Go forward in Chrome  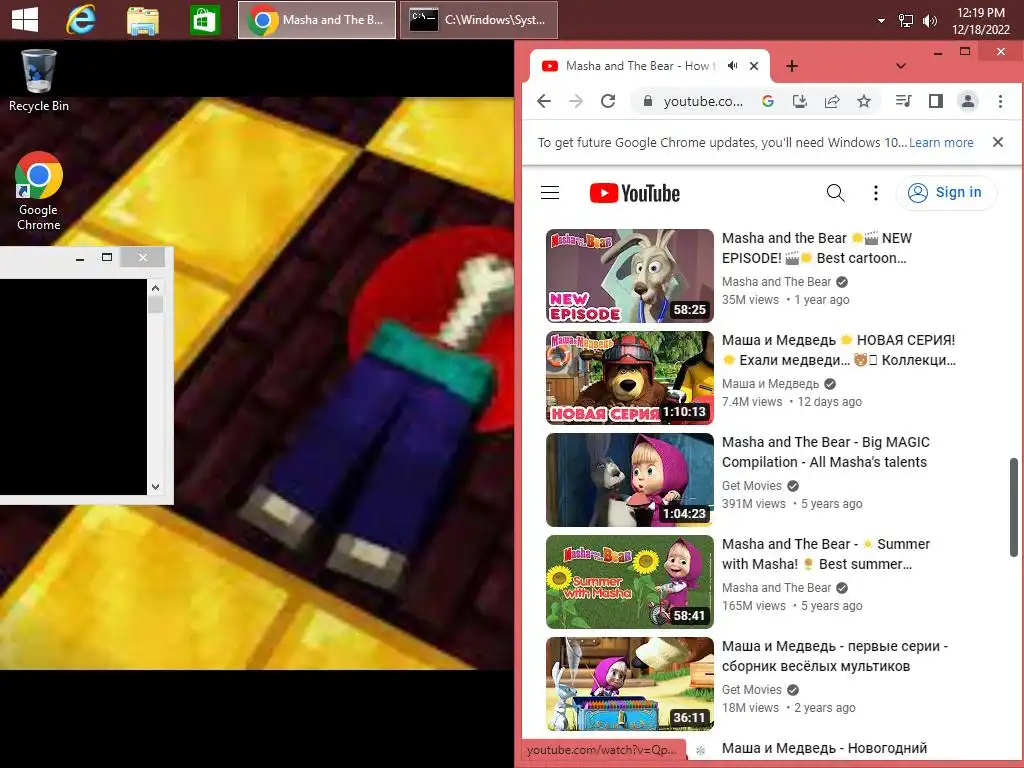[x=575, y=101]
